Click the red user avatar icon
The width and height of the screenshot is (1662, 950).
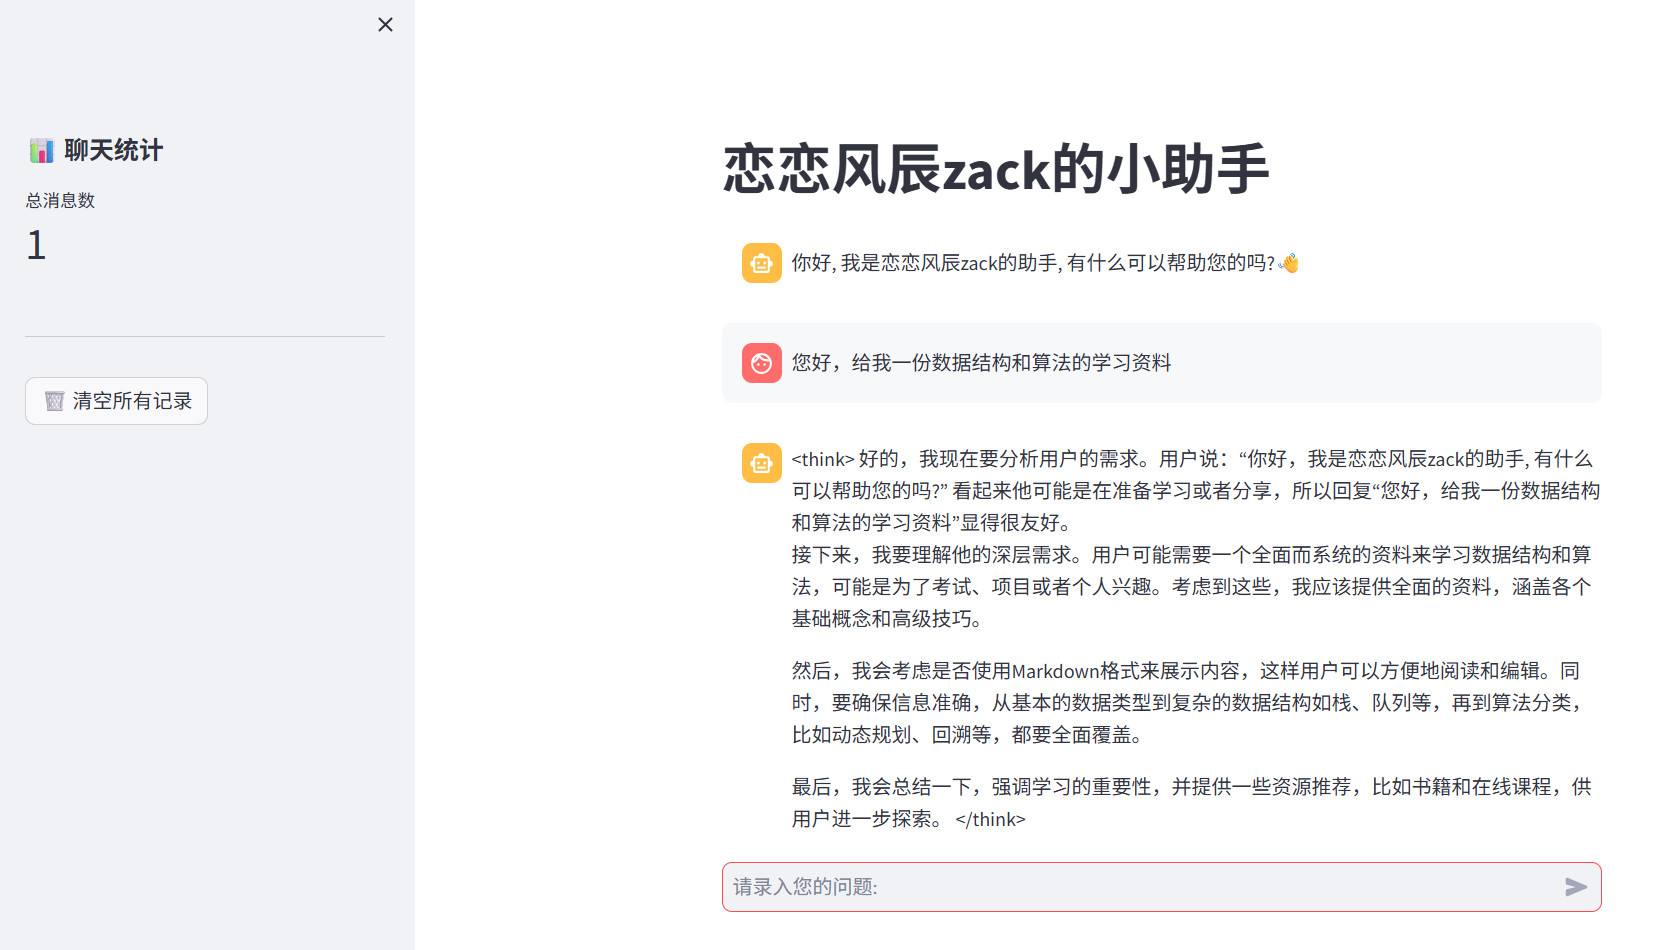762,363
